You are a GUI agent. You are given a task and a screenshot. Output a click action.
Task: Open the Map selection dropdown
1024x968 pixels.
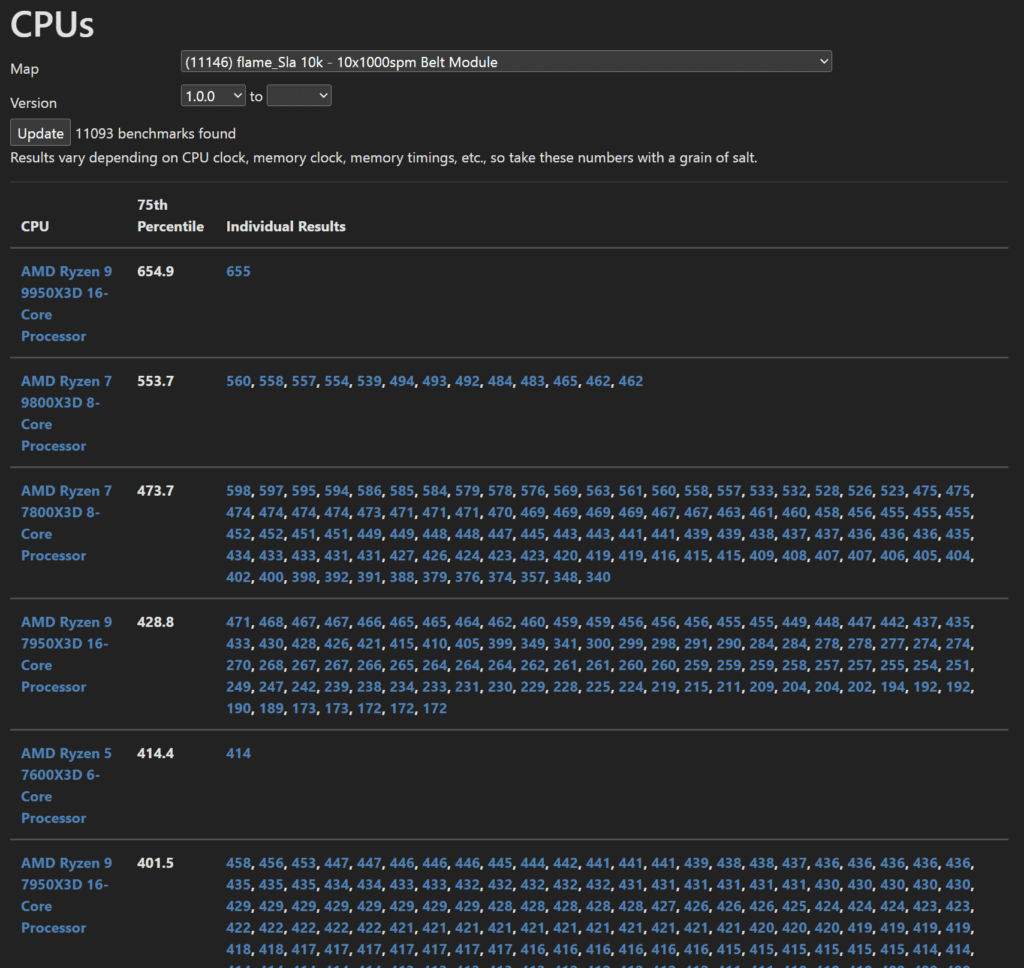coord(506,61)
